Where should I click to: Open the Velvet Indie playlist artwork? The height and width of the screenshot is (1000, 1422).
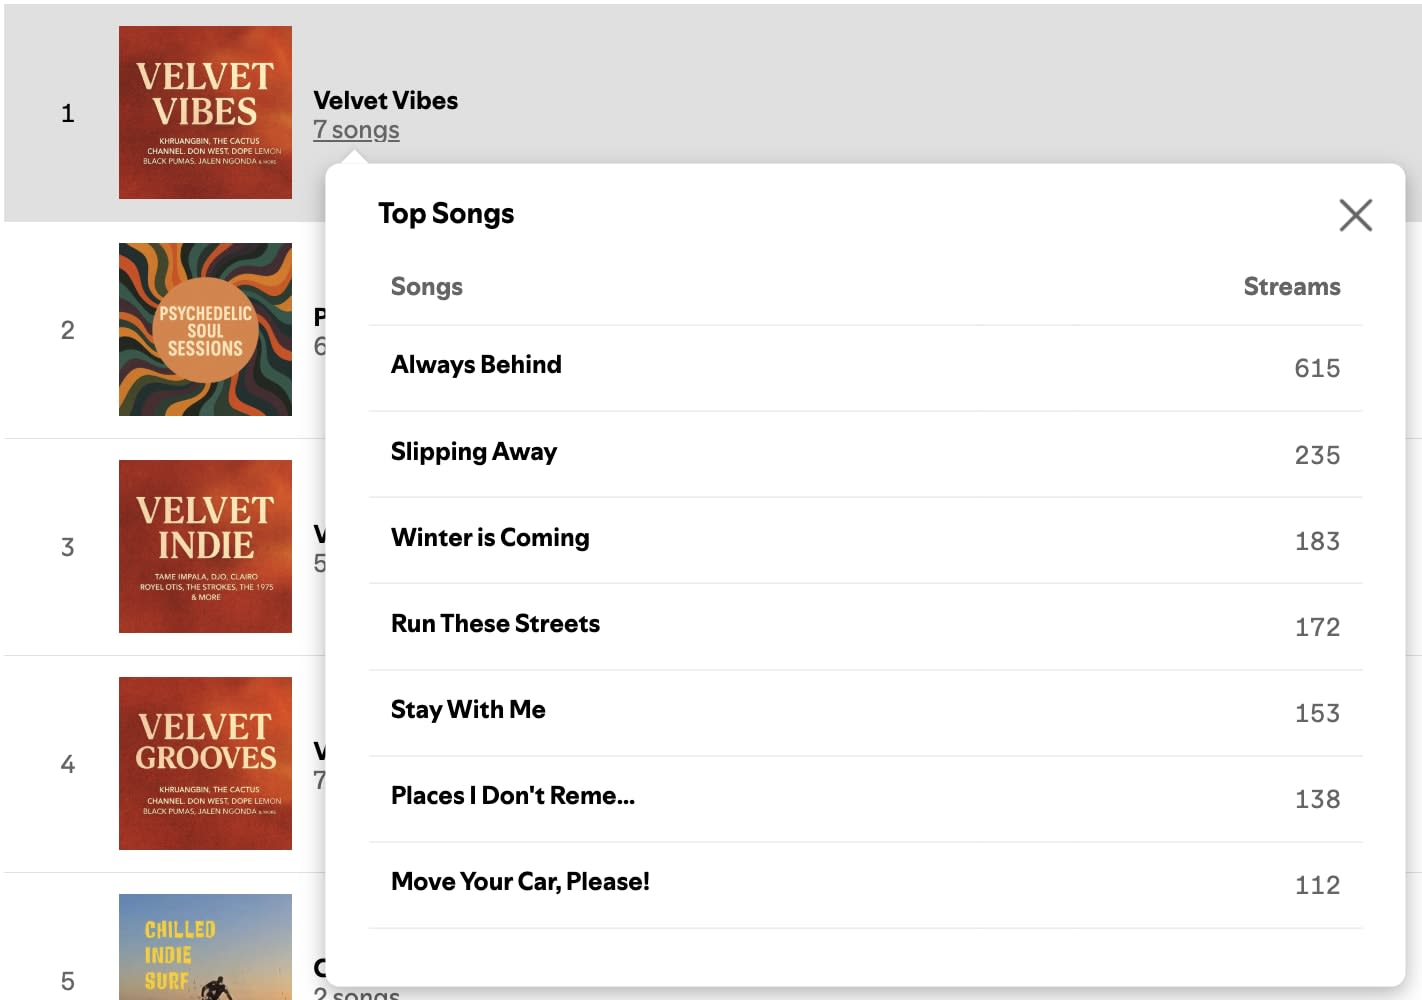click(205, 546)
